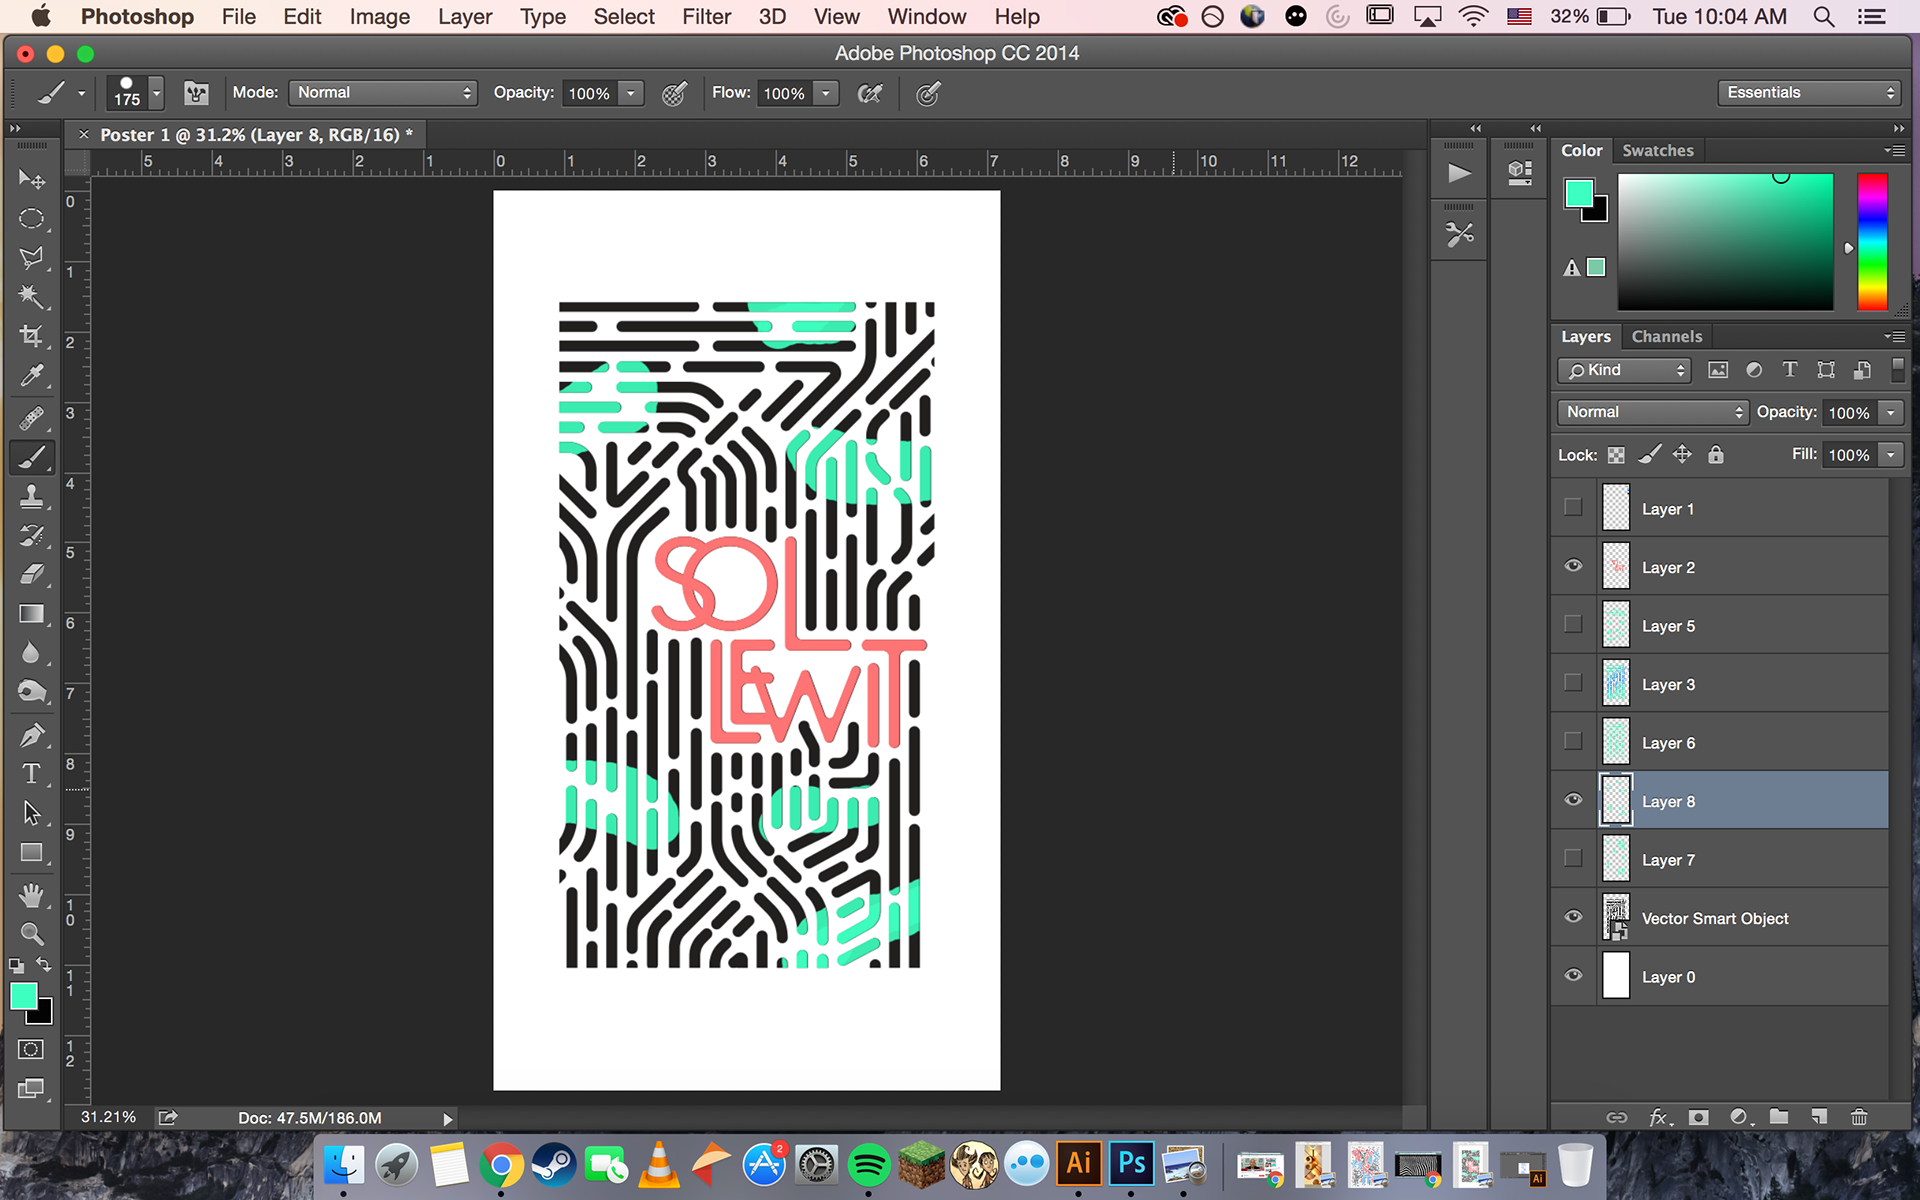Show Layer 5 visibility
Viewport: 1920px width, 1200px height.
(x=1573, y=624)
